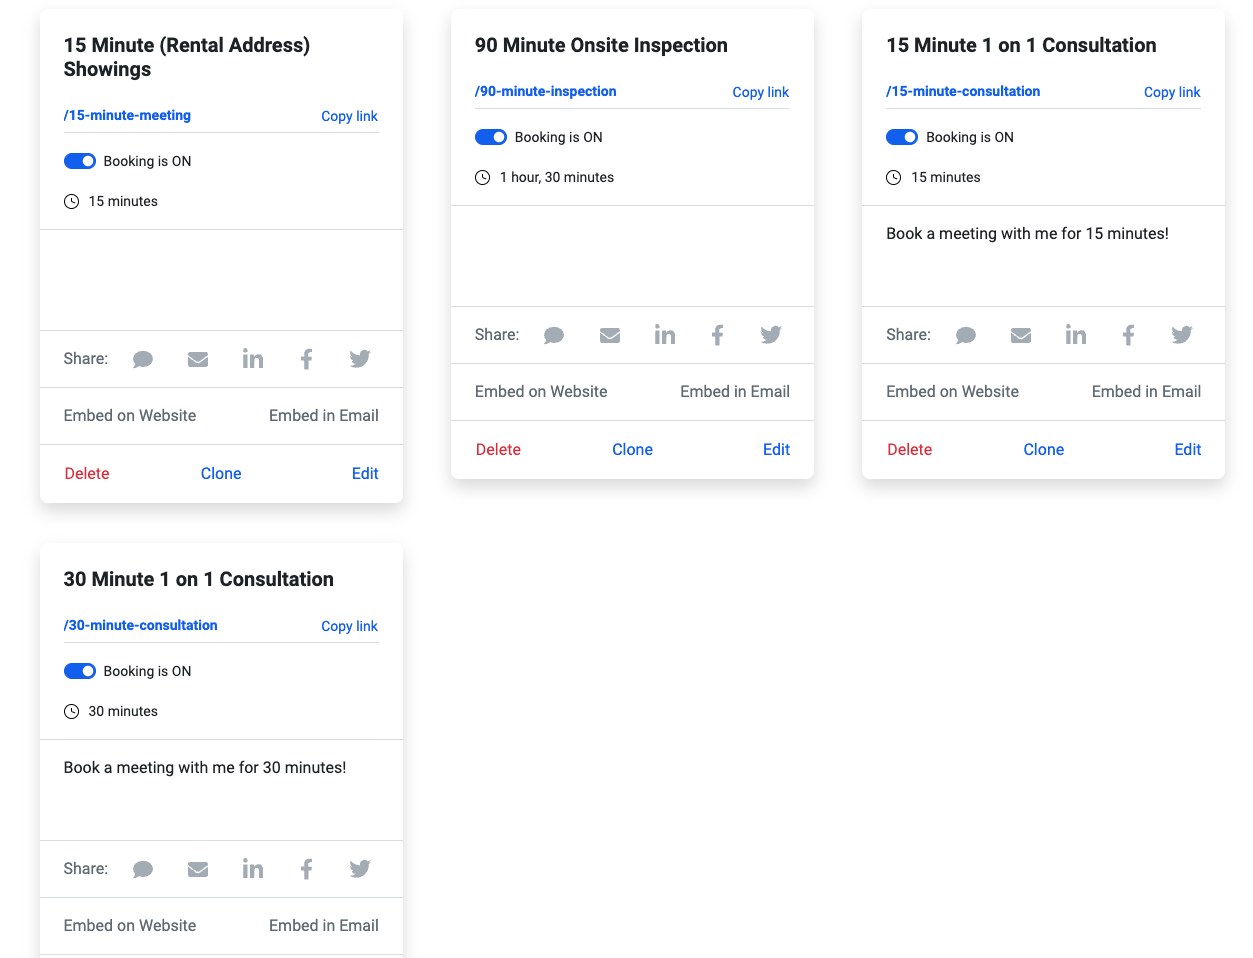
Task: Open the /15-minute-consultation URL link
Action: [963, 91]
